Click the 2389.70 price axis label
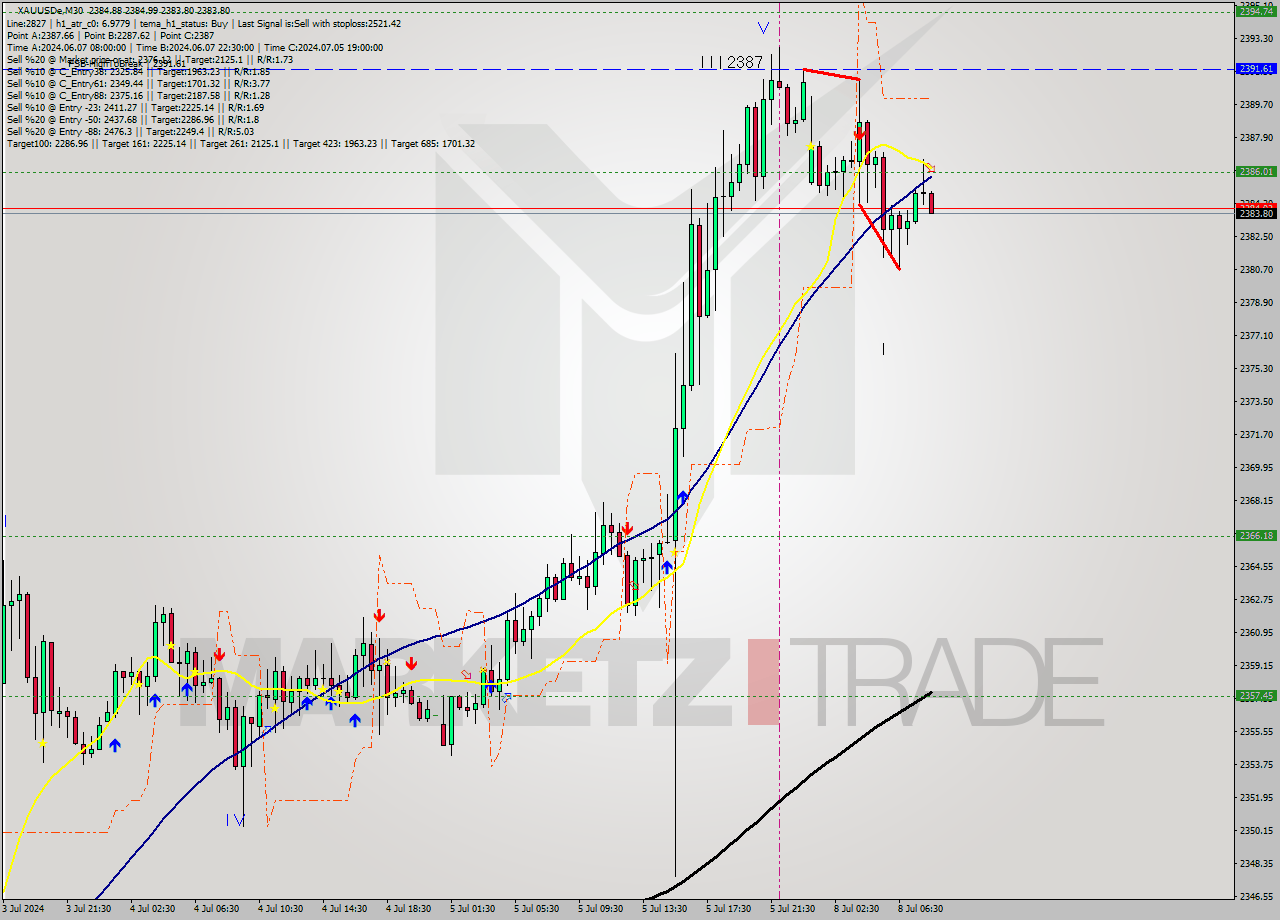The height and width of the screenshot is (920, 1280). (1256, 104)
